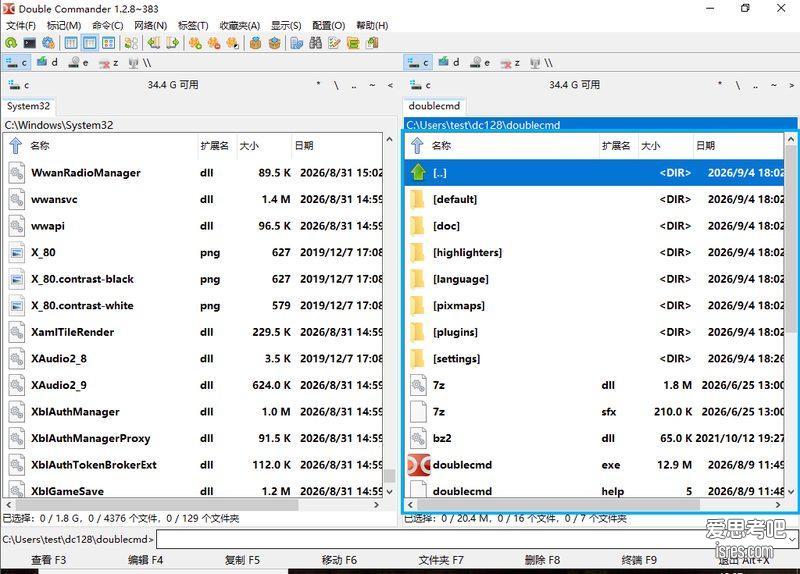Switch to brief view mode icon
The image size is (800, 574).
pos(71,43)
